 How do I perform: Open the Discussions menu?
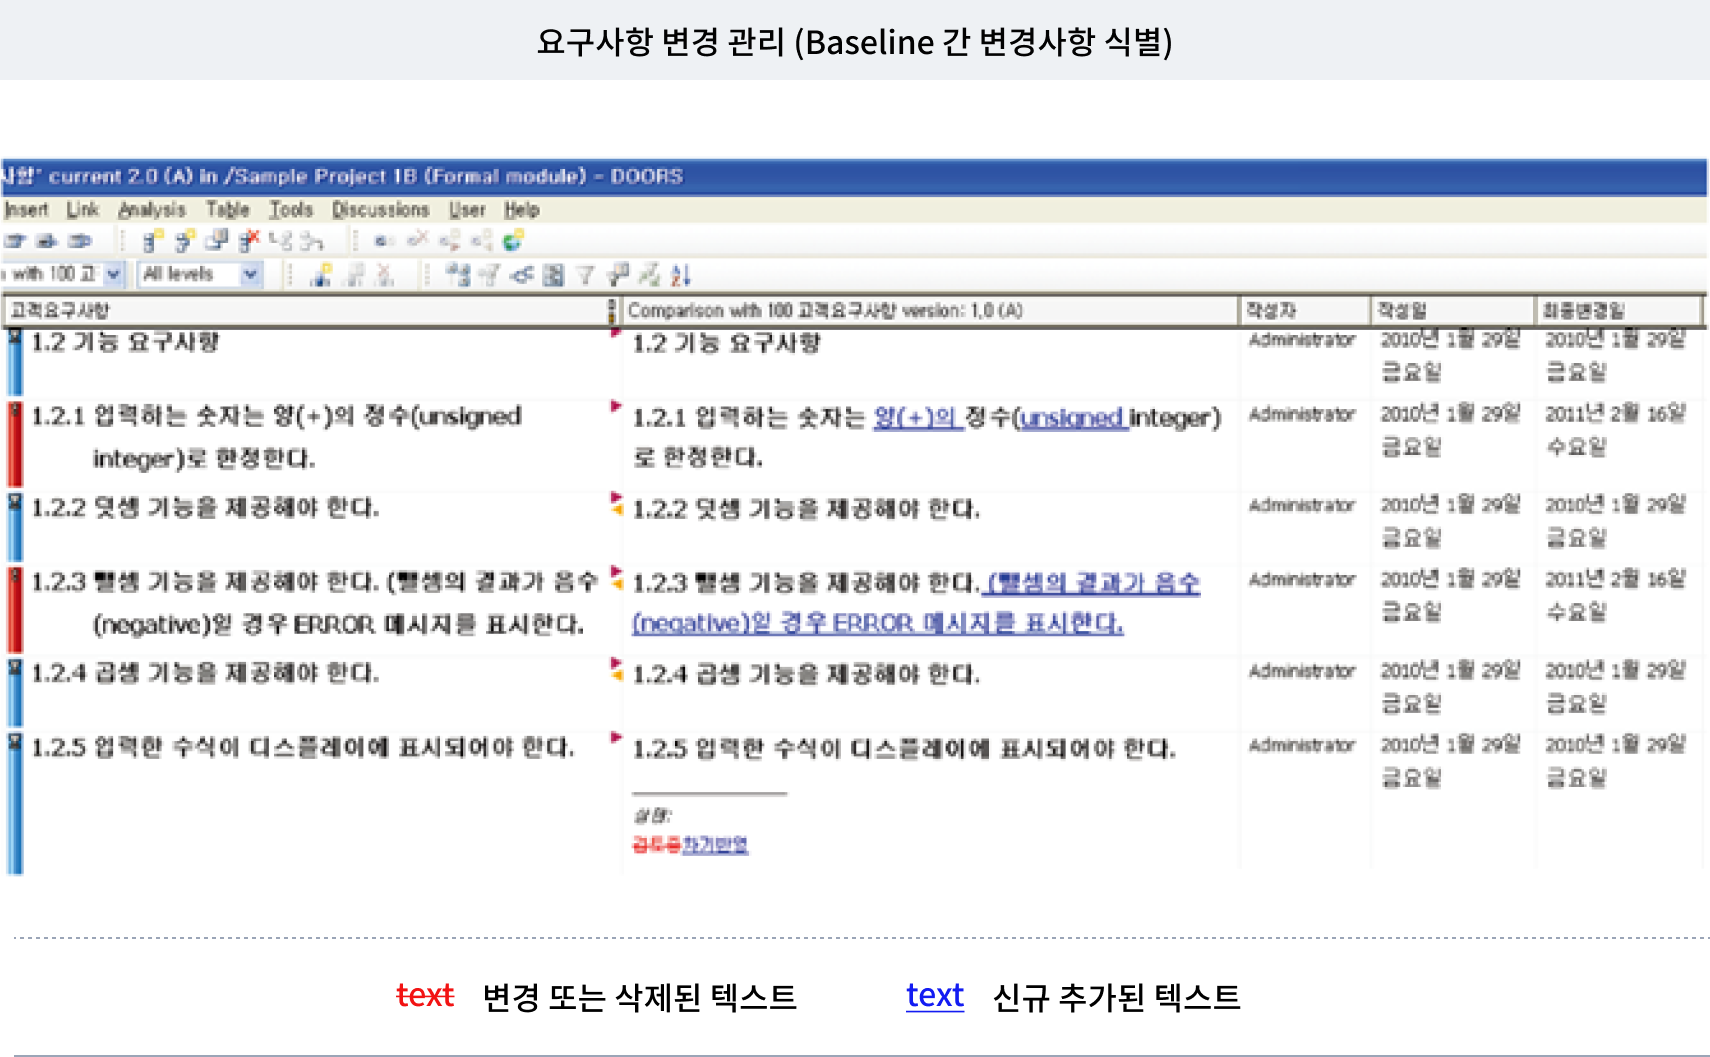381,210
